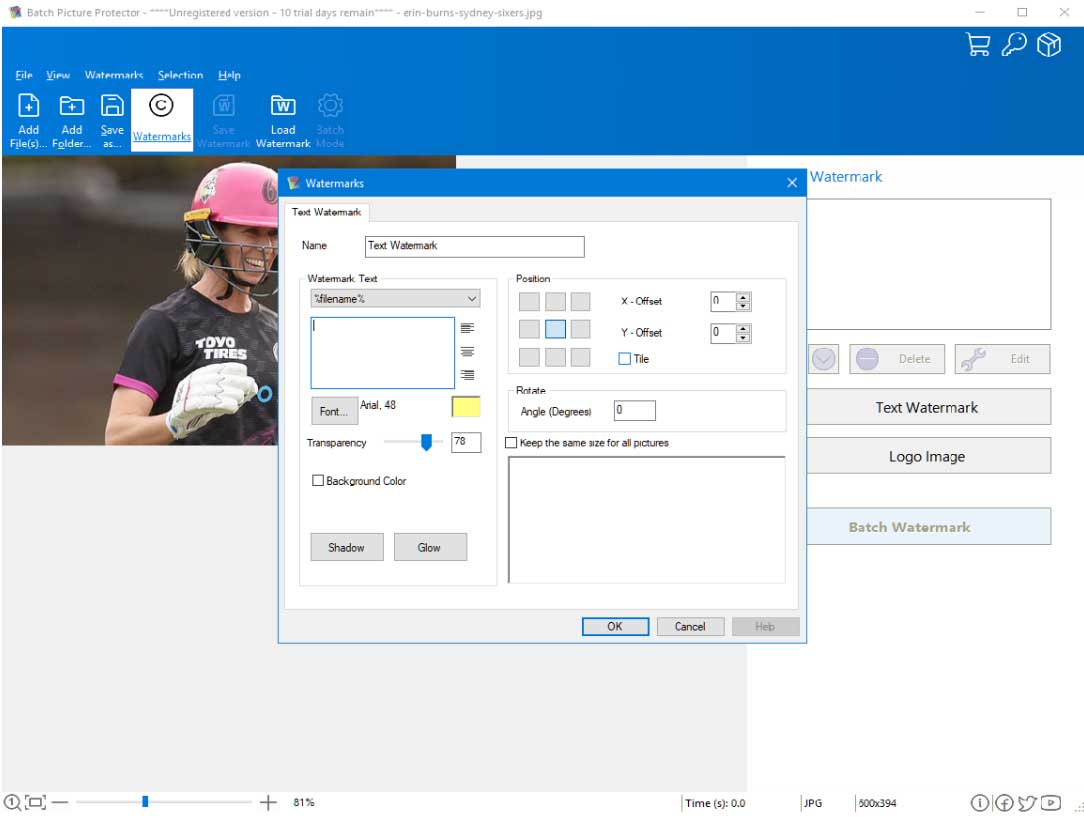
Task: Select the align text left icon
Action: click(467, 328)
